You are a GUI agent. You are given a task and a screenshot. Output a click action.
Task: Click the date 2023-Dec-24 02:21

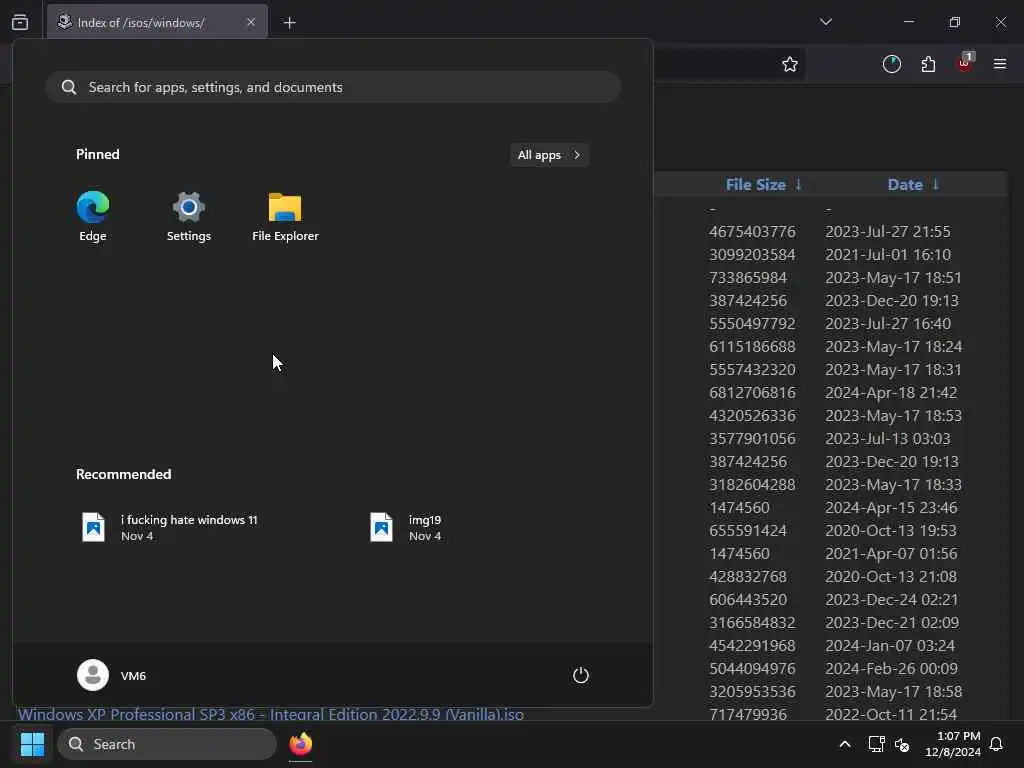891,600
